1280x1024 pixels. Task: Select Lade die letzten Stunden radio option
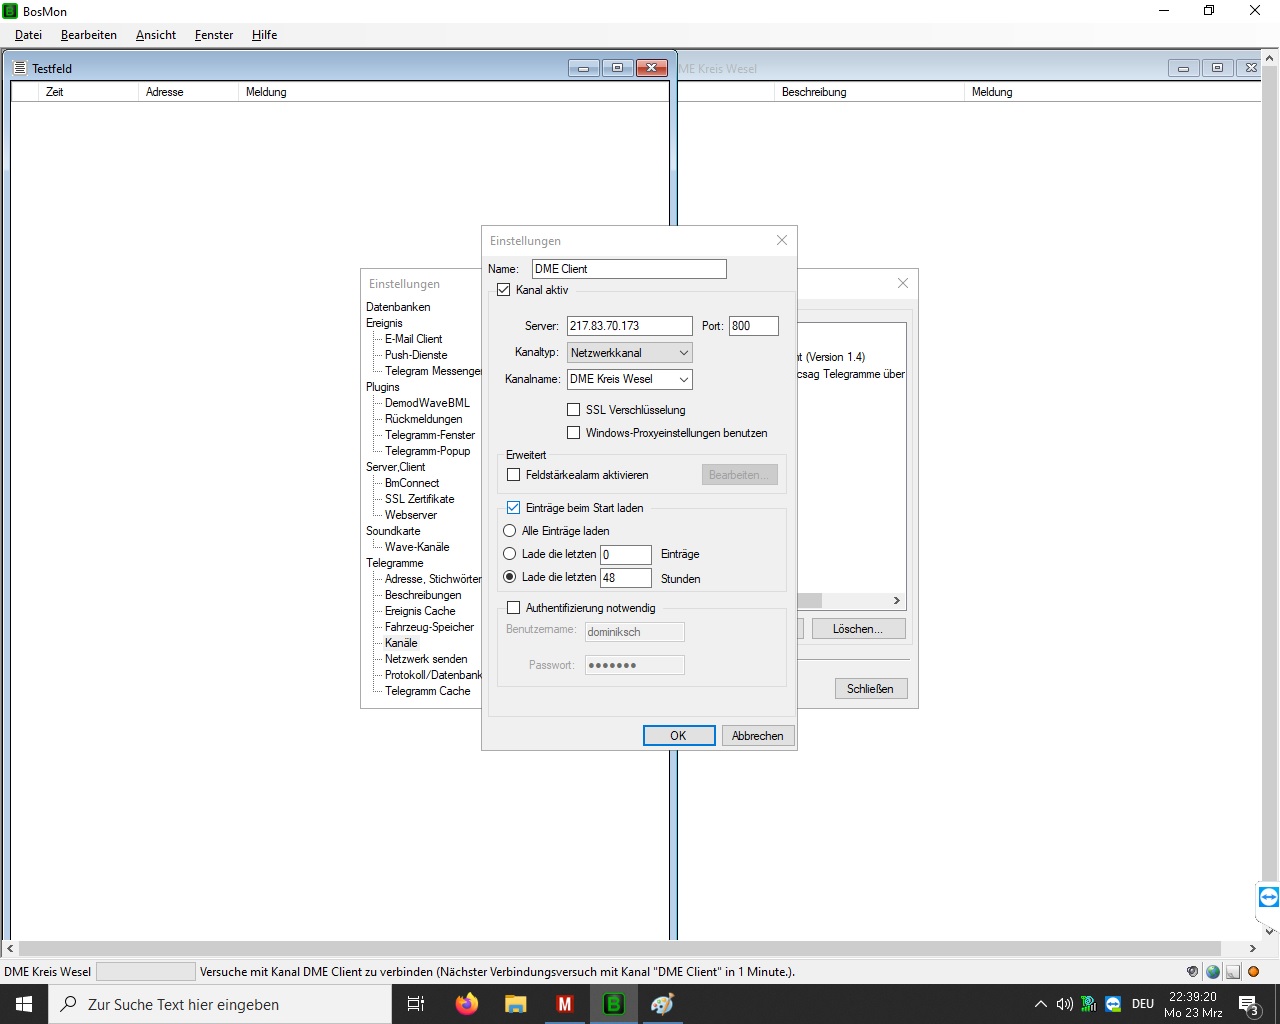[509, 577]
